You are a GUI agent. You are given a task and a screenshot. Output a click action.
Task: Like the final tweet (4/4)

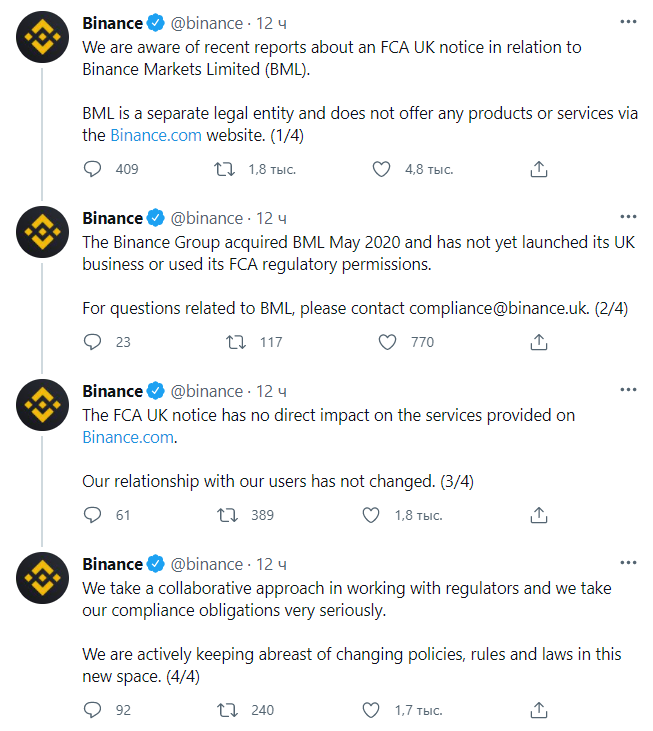tap(371, 711)
